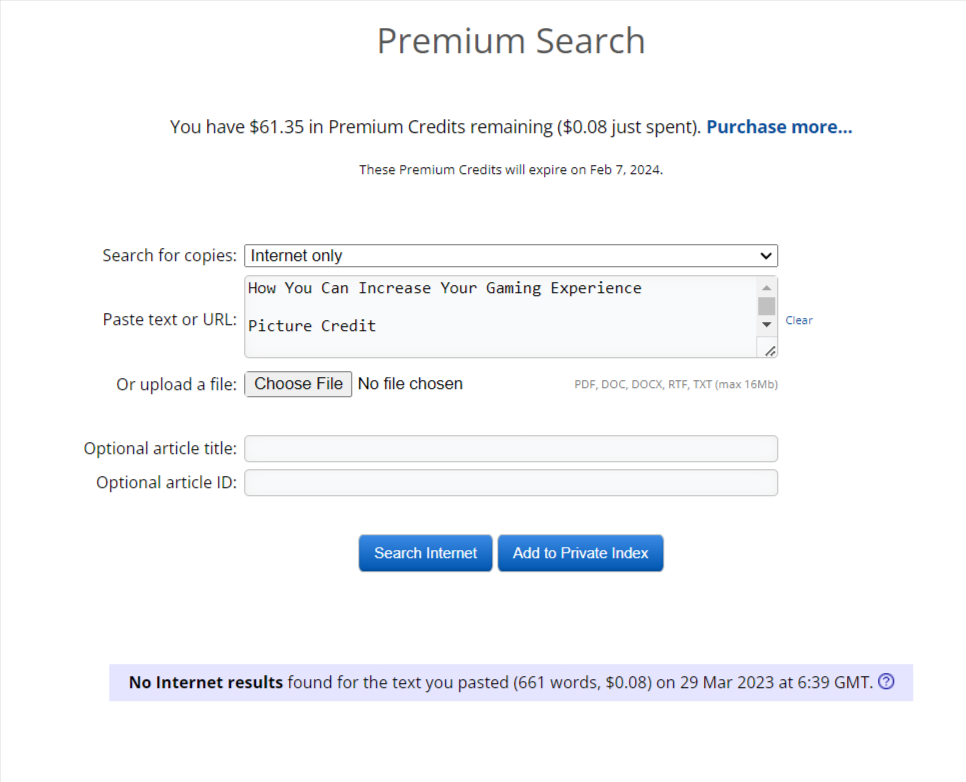Click the text area scrollbar thumb
966x782 pixels.
[766, 306]
